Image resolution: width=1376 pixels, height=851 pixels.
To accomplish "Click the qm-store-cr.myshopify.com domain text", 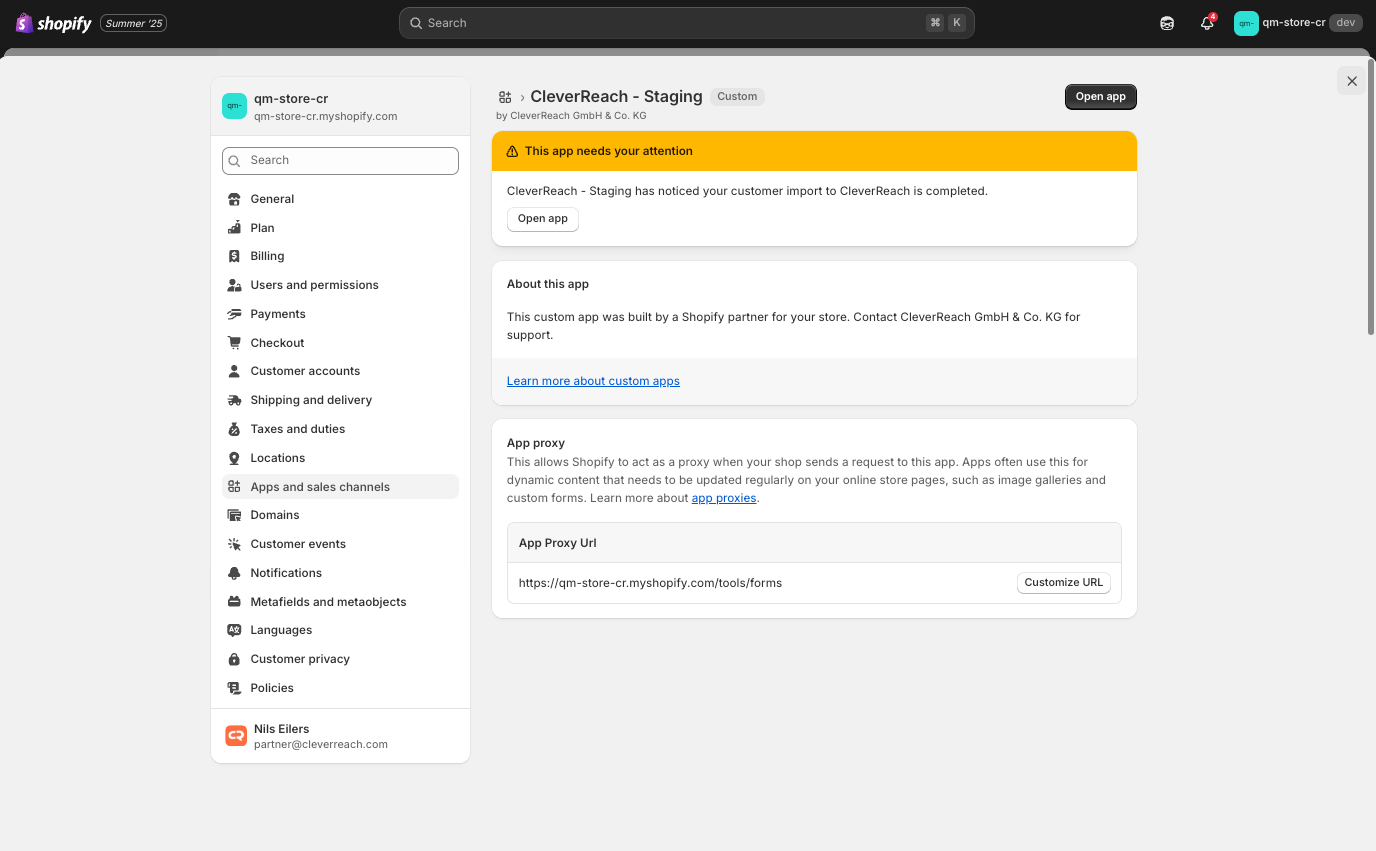I will [326, 116].
